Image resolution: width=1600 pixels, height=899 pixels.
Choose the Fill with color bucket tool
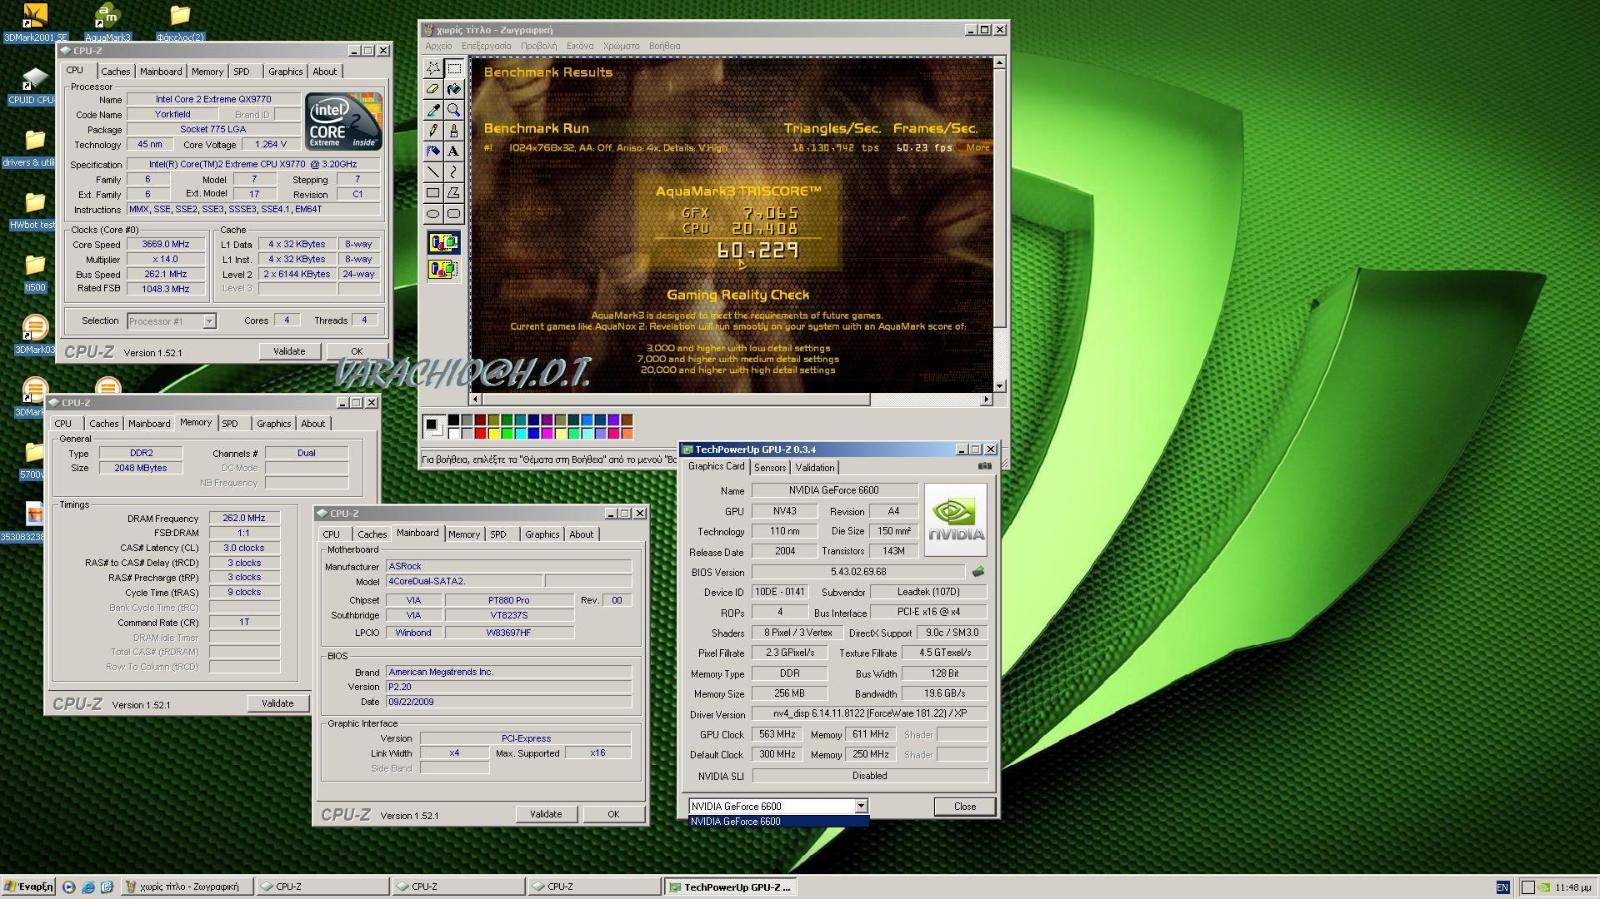point(454,89)
